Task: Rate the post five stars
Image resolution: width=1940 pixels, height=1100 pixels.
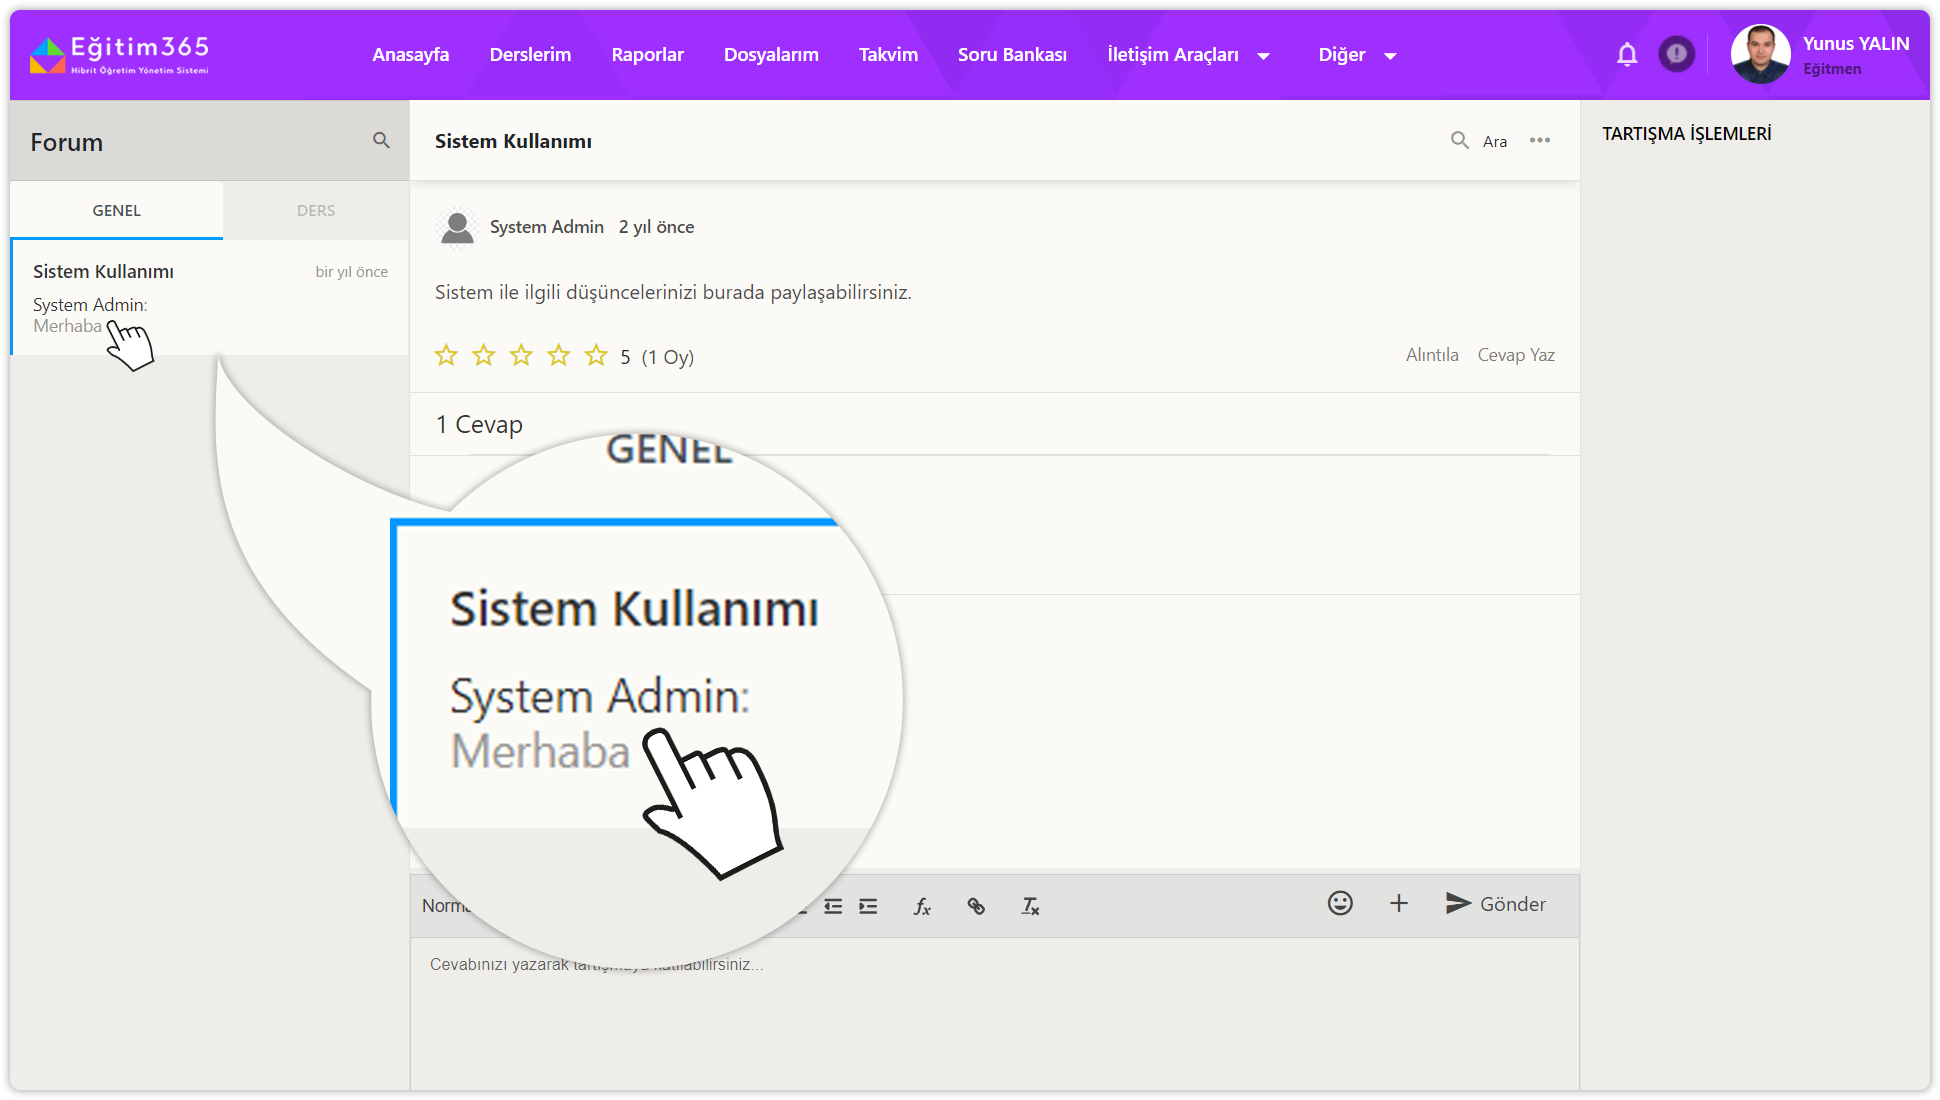Action: pos(596,355)
